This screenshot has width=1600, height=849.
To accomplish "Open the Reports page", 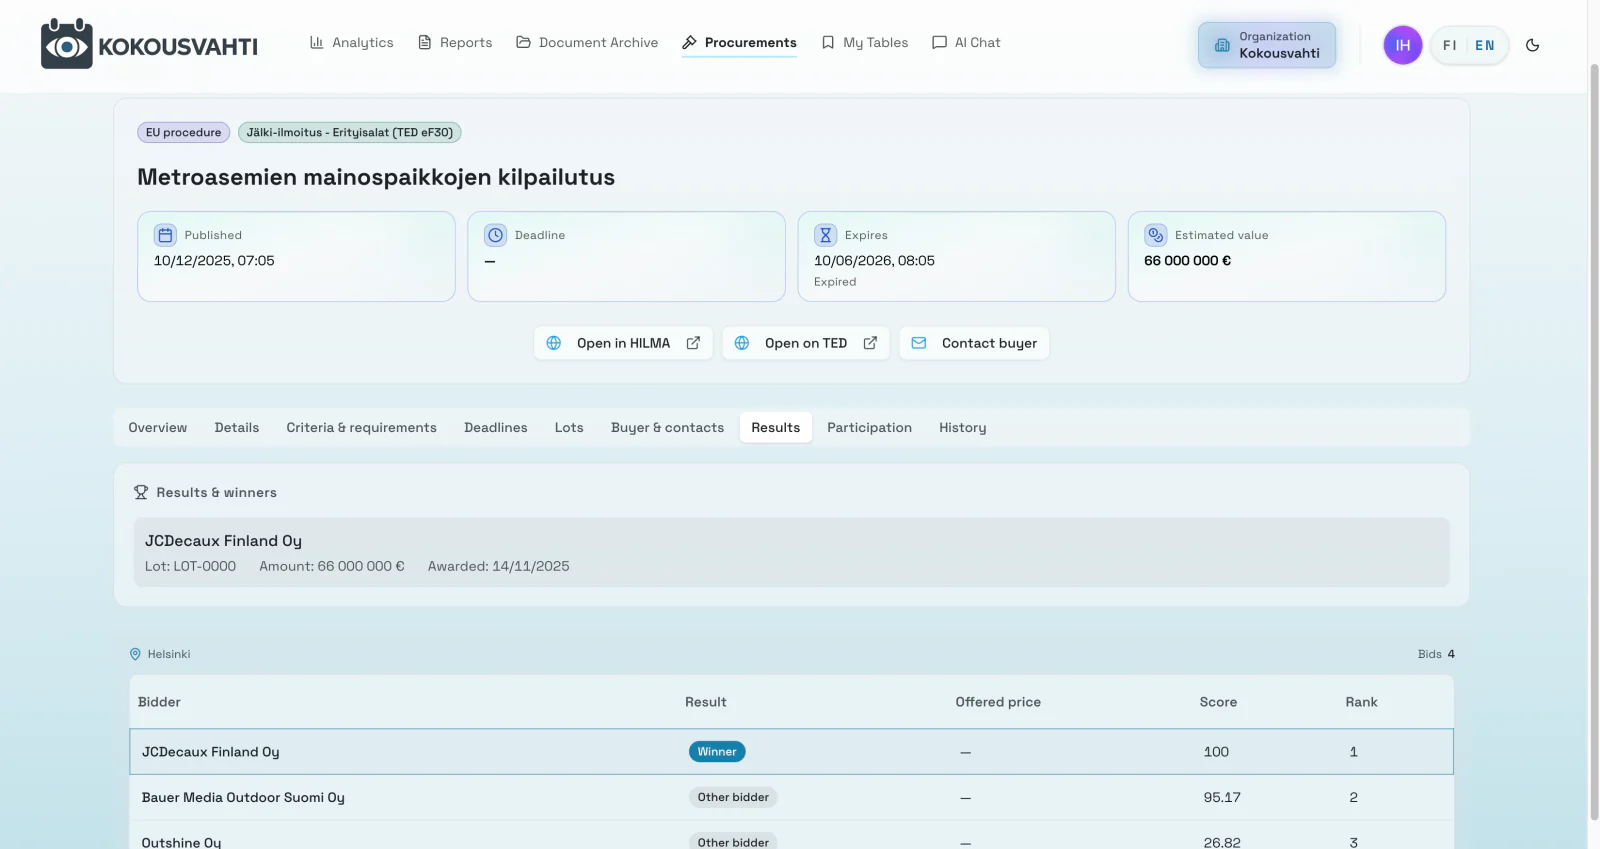I will coord(455,43).
